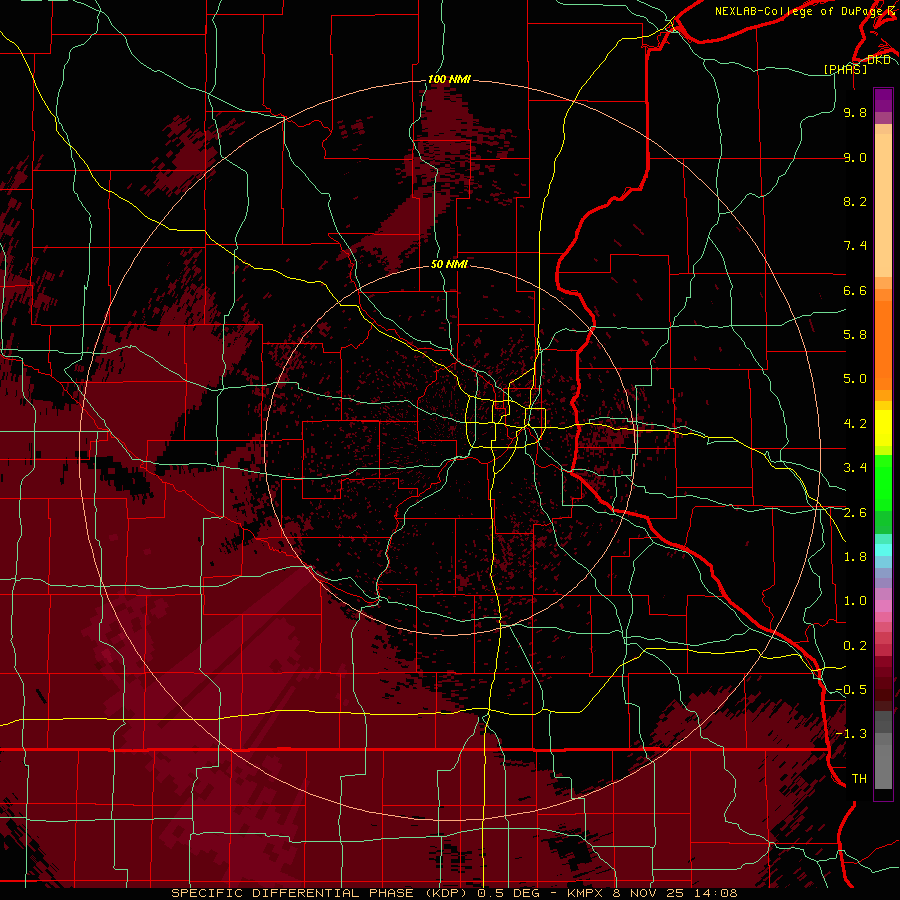Click the 5.0 value on the color scale
This screenshot has width=900, height=900.
(x=855, y=379)
